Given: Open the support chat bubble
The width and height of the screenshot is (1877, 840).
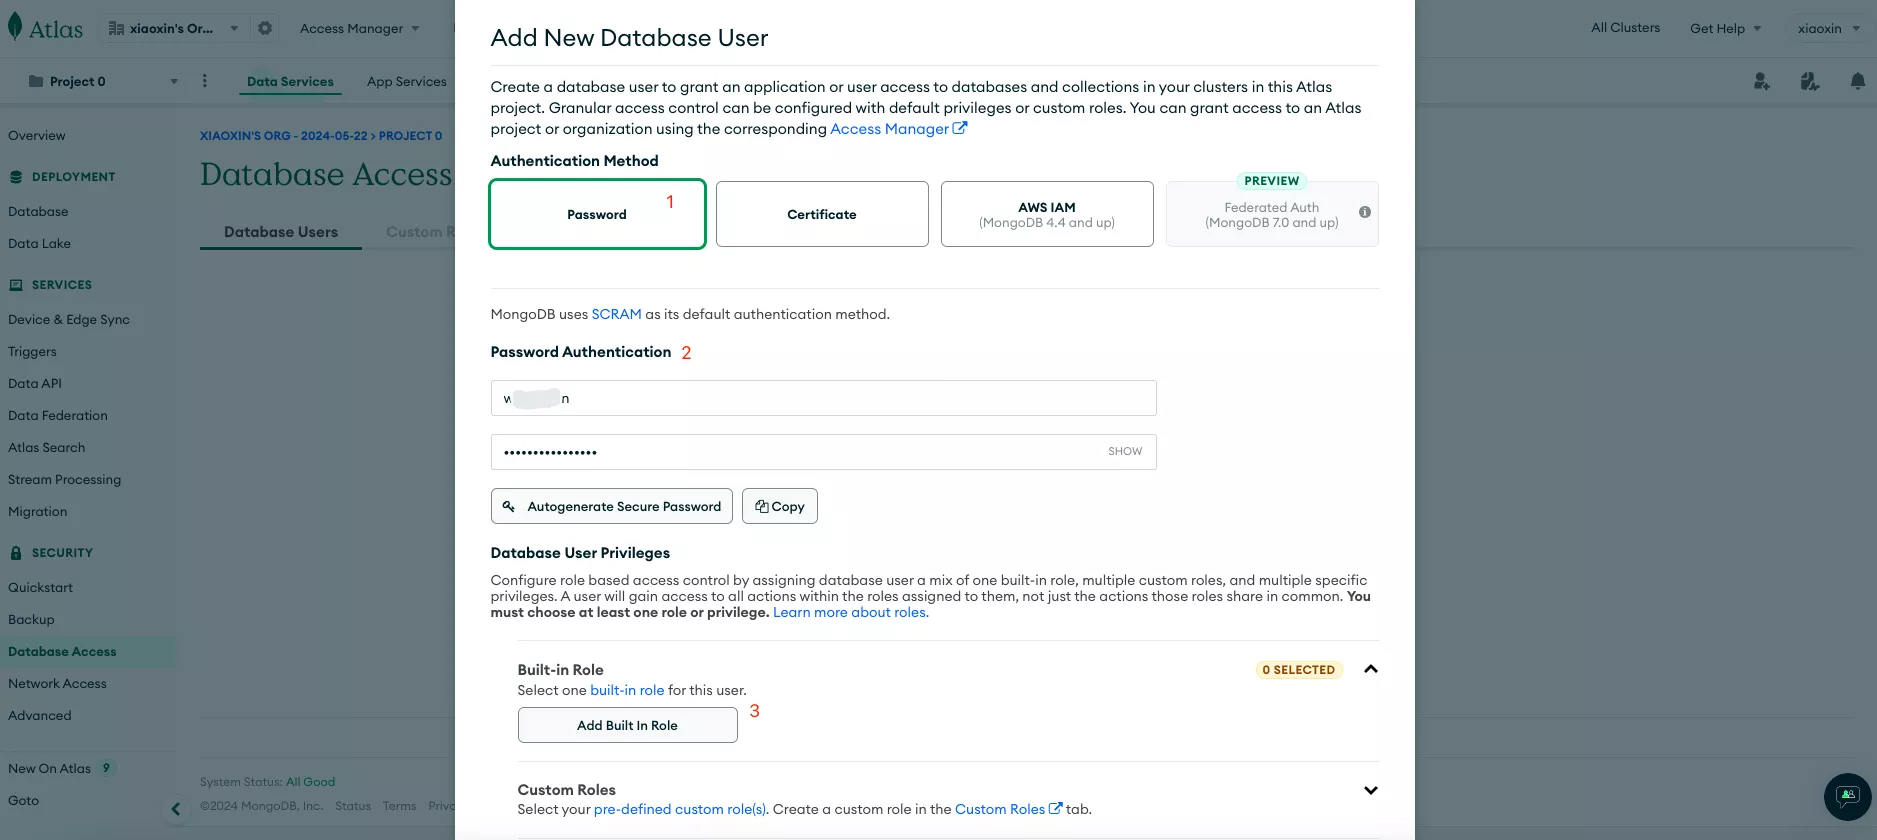Looking at the screenshot, I should [1848, 797].
